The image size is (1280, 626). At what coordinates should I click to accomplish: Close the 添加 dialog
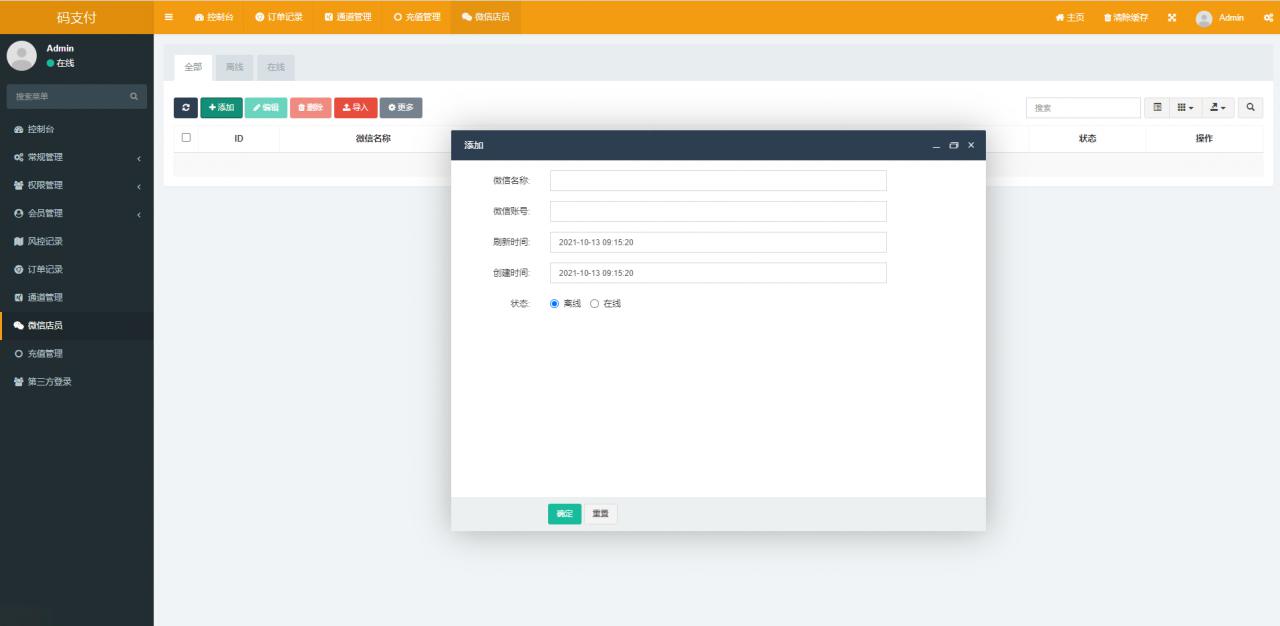[x=971, y=146]
